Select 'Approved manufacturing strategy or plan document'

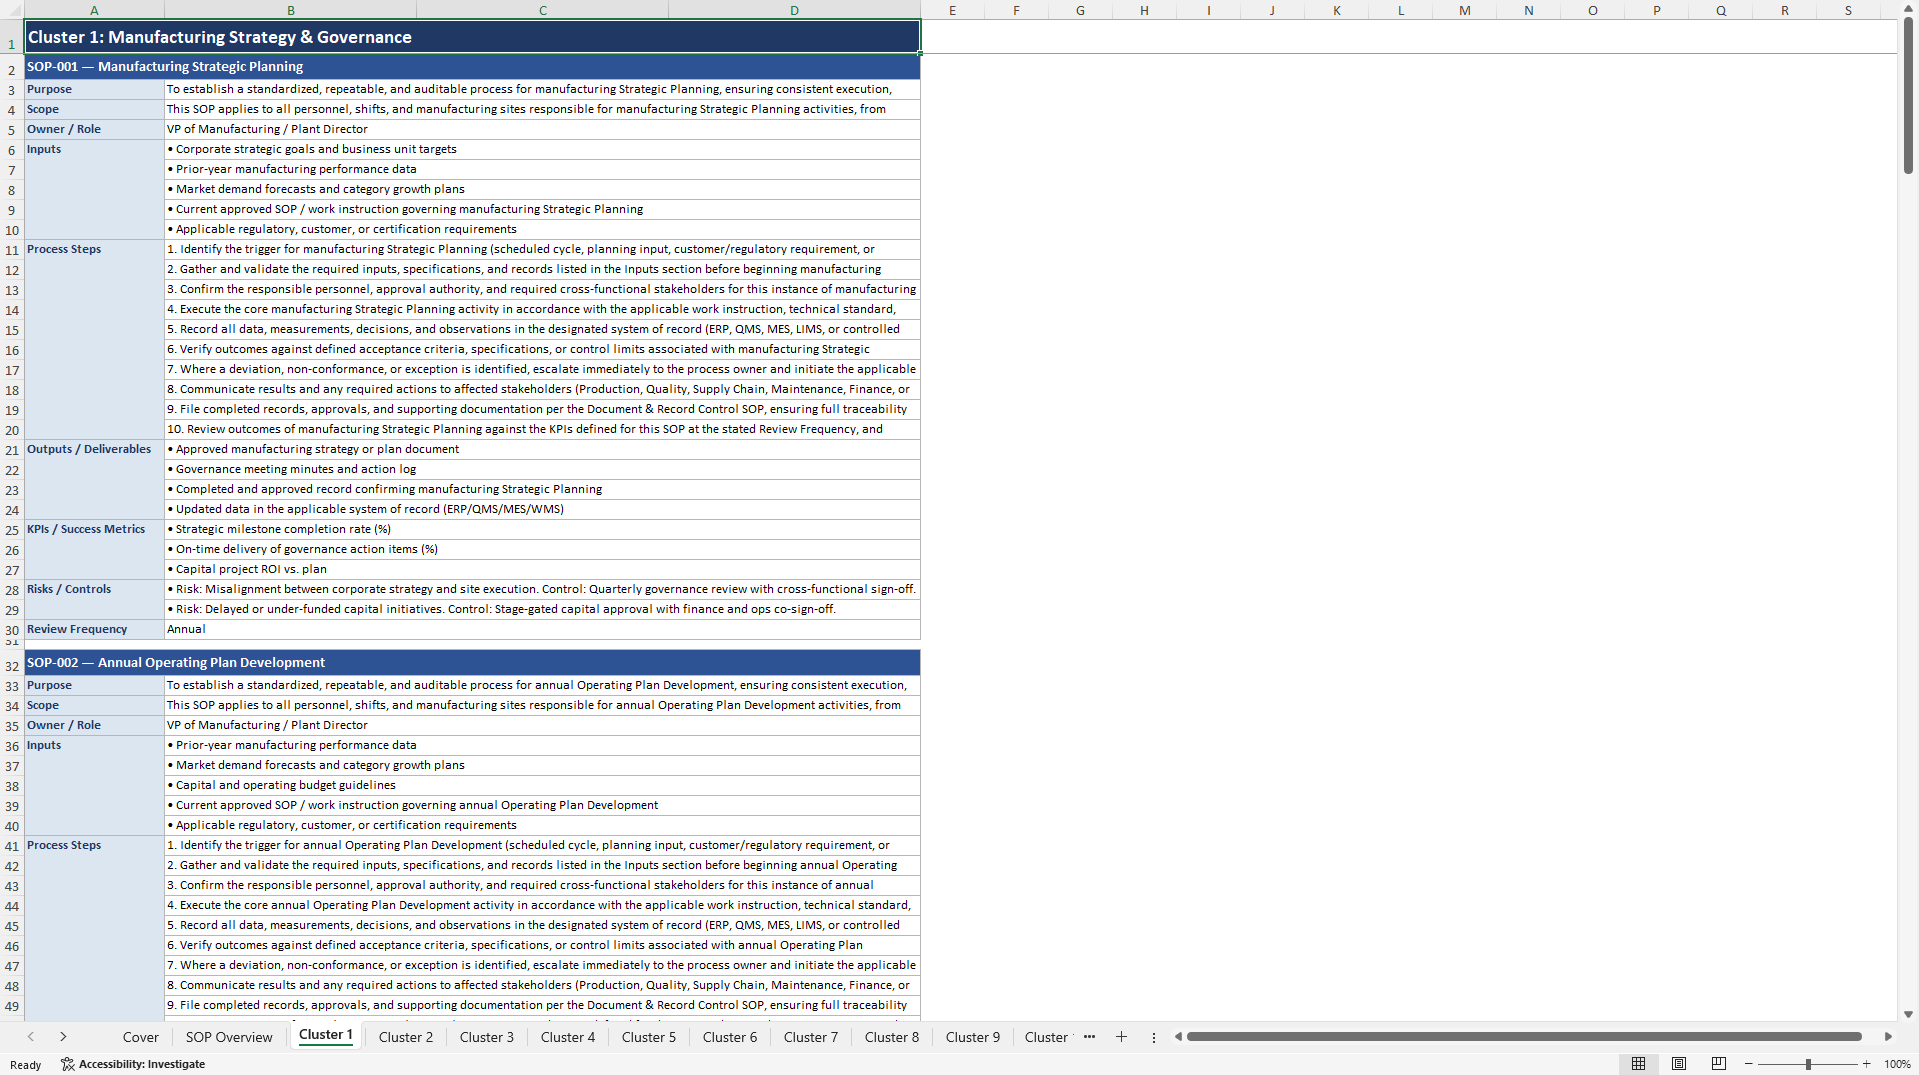pos(542,450)
